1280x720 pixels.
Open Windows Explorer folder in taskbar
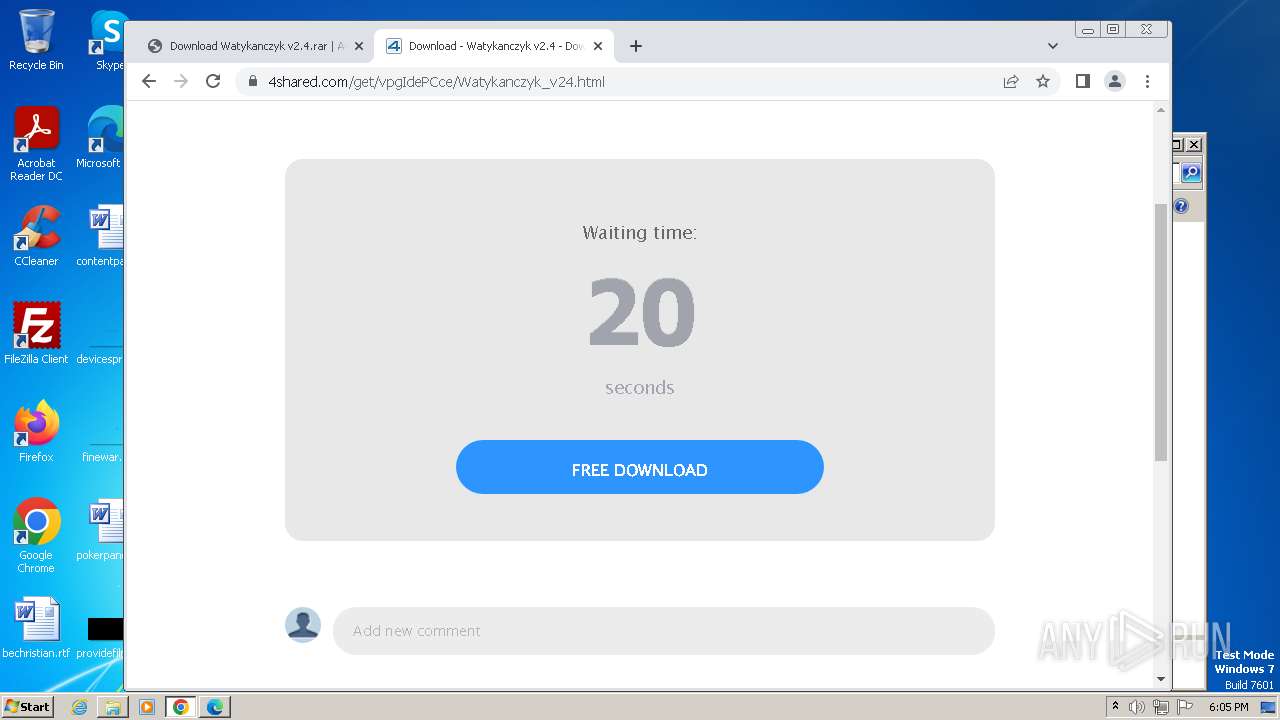(x=113, y=707)
